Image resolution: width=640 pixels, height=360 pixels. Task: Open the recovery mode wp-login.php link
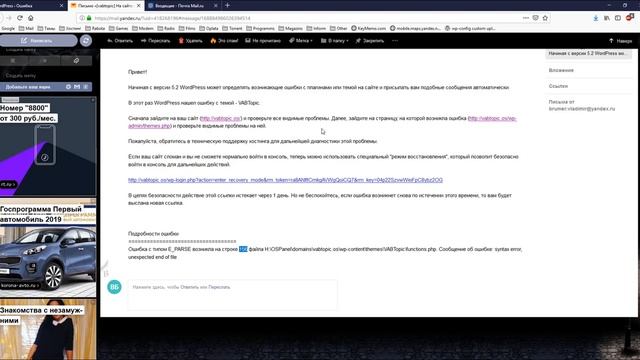pyautogui.click(x=285, y=180)
